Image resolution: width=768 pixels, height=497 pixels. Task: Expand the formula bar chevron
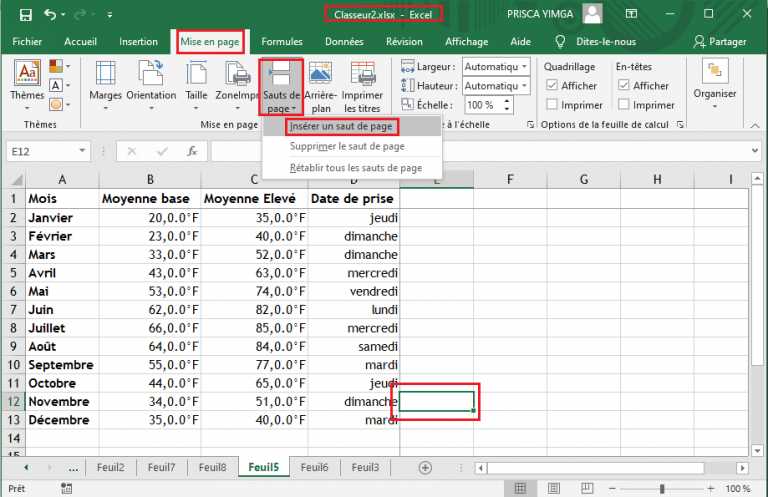[x=755, y=151]
